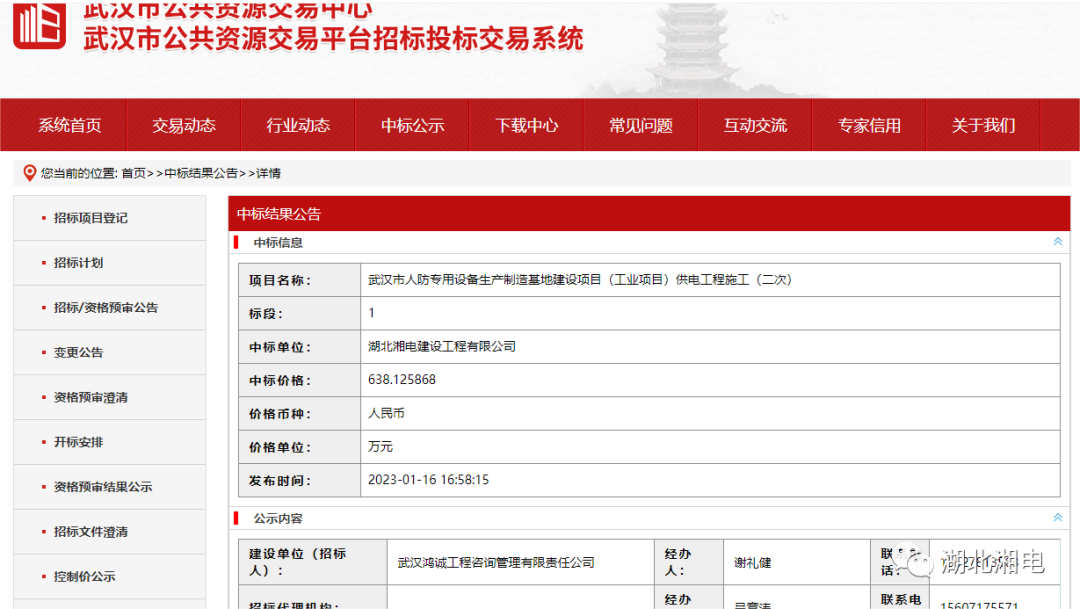1080x609 pixels.
Task: Click the red bullet icon before 开标安排
Action: (40, 442)
